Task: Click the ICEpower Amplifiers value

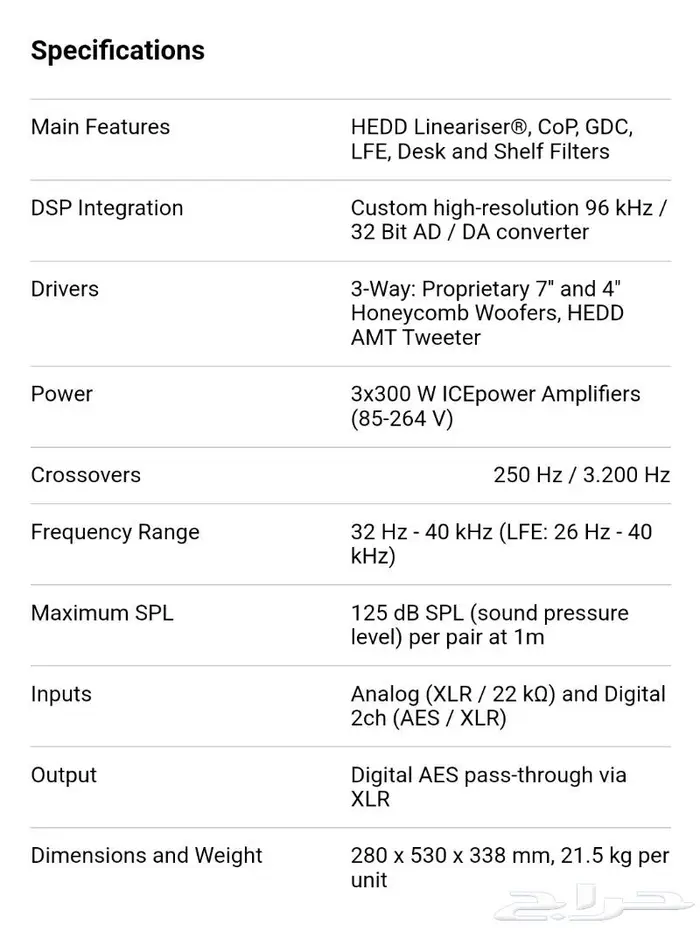Action: pyautogui.click(x=496, y=406)
